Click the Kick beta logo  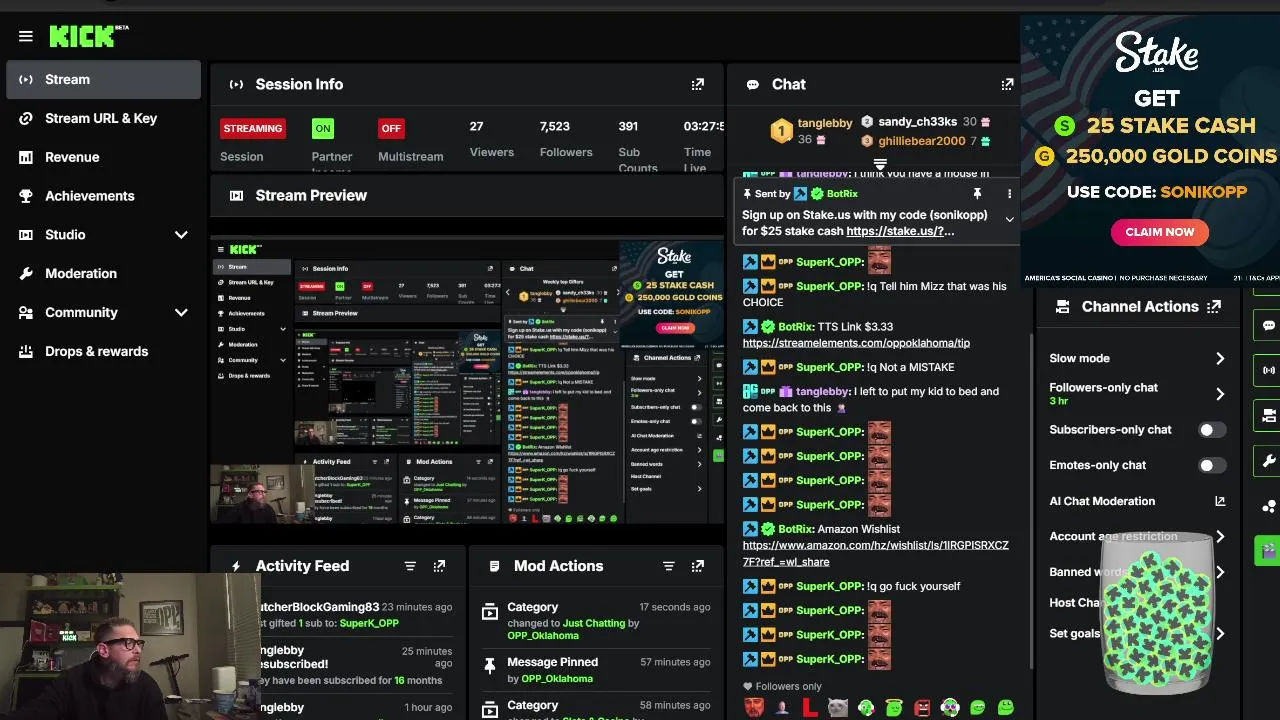[89, 36]
